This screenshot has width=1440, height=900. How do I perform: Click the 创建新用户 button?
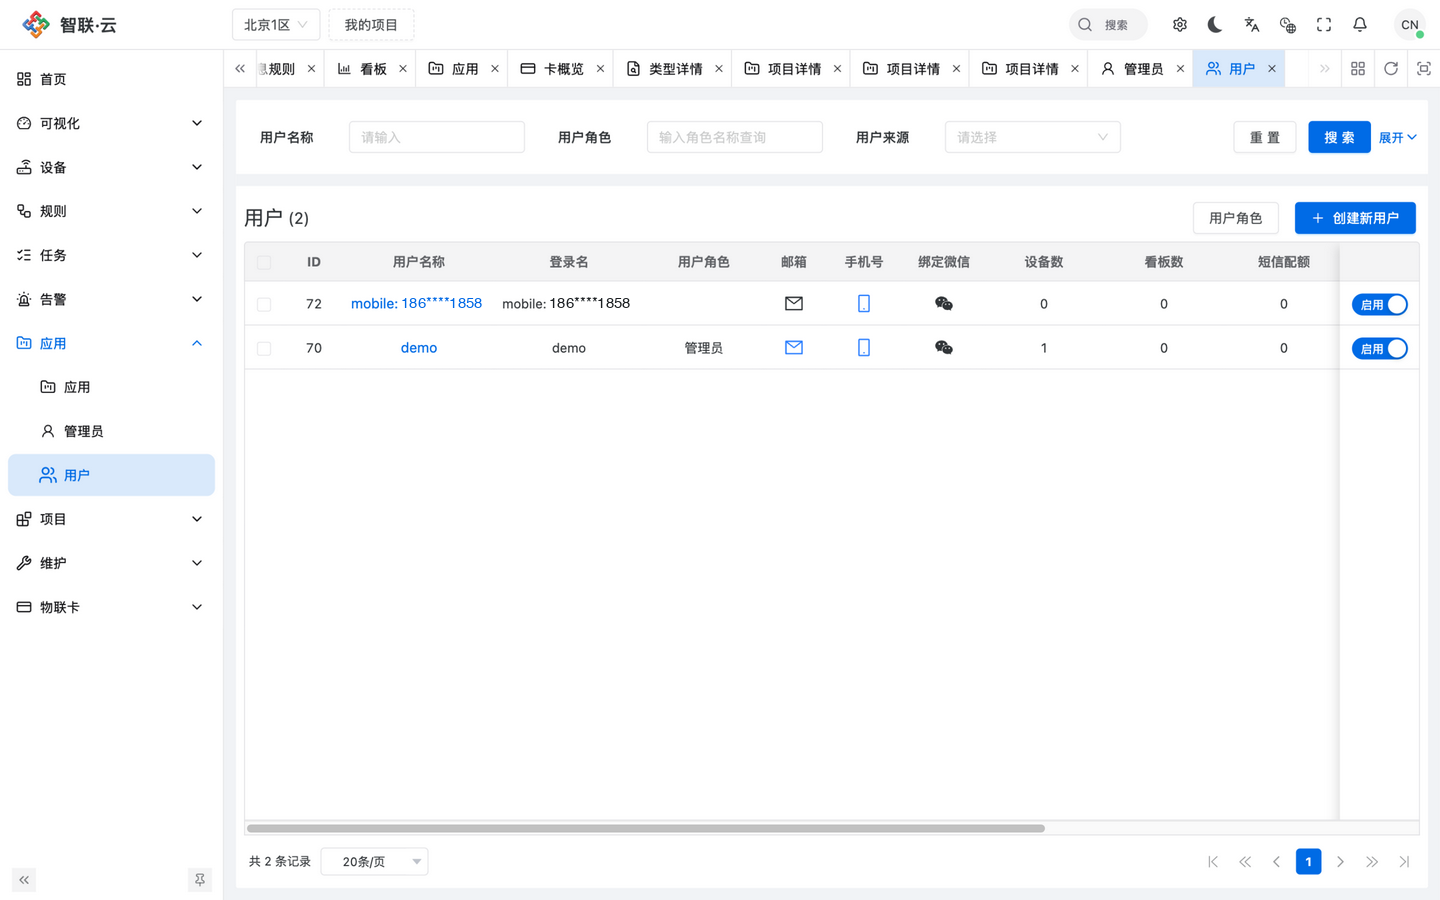click(x=1355, y=218)
